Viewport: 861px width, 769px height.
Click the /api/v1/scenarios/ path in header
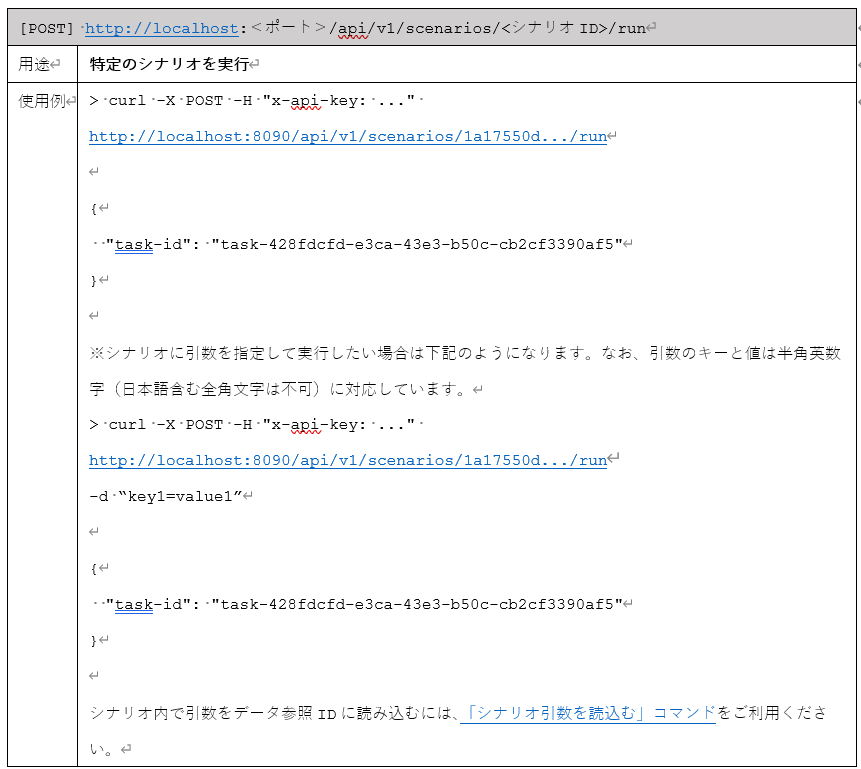click(x=415, y=28)
